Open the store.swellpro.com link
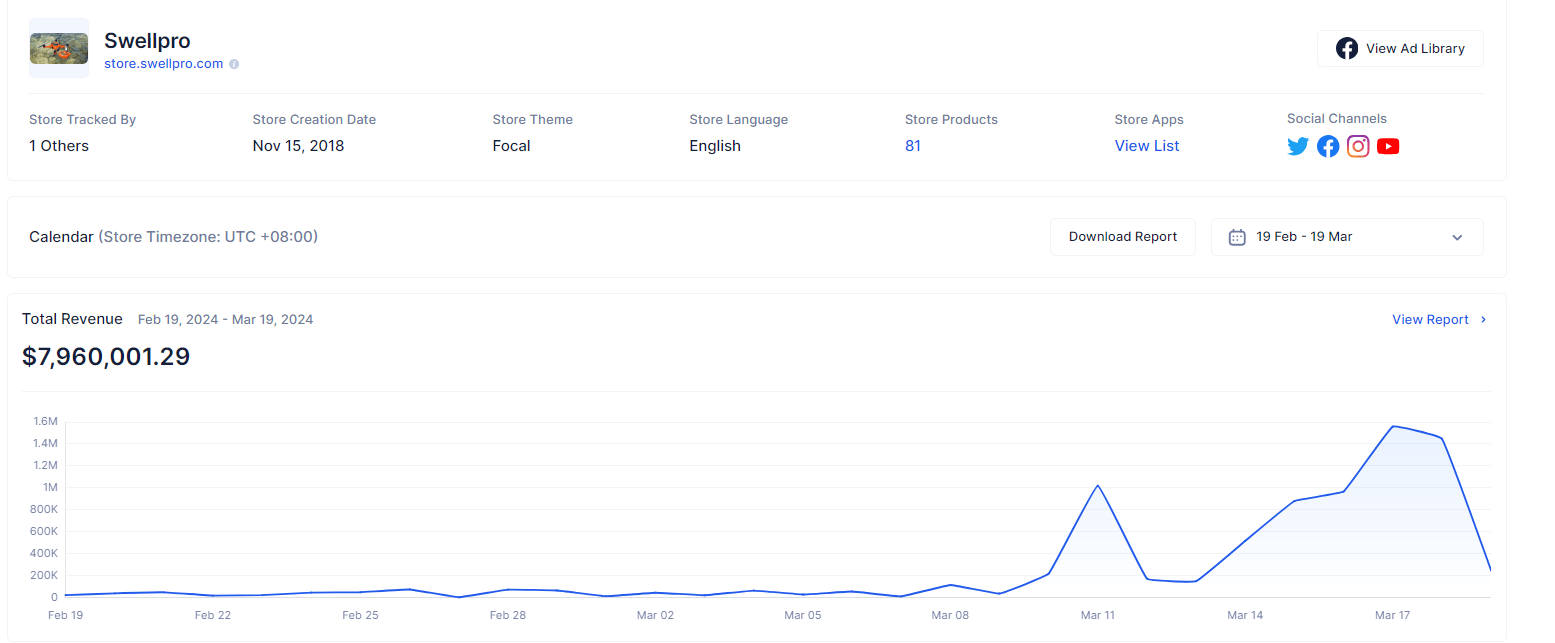 coord(164,64)
